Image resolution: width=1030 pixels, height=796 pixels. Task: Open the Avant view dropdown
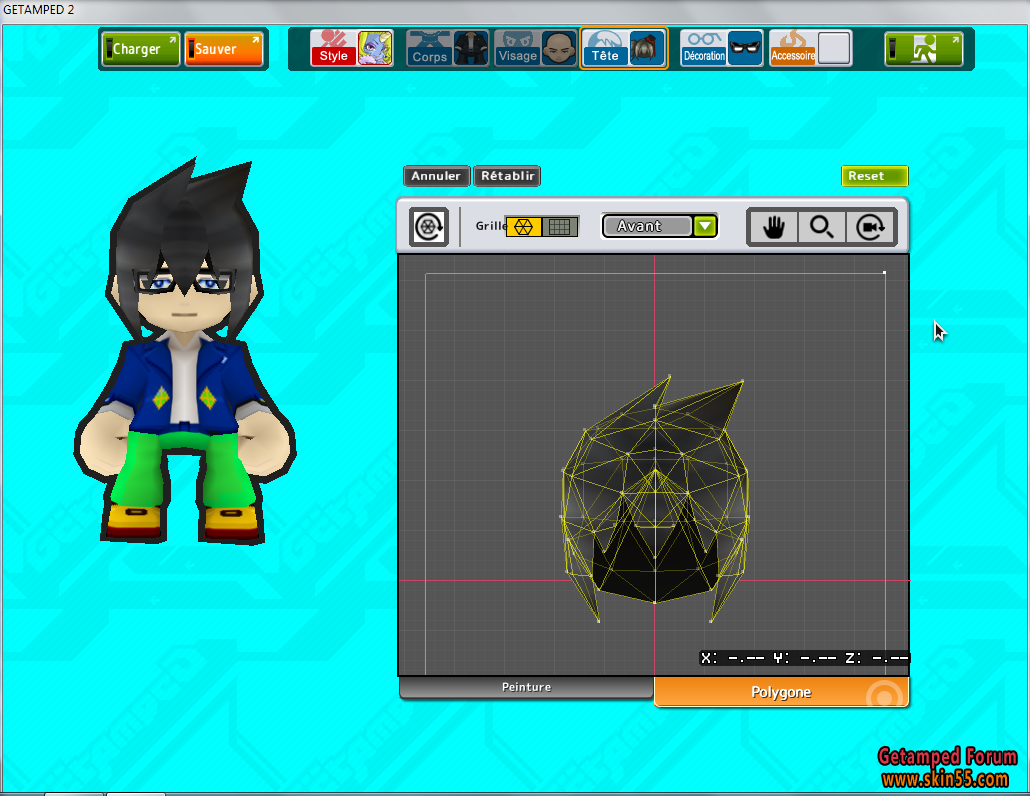pos(660,226)
